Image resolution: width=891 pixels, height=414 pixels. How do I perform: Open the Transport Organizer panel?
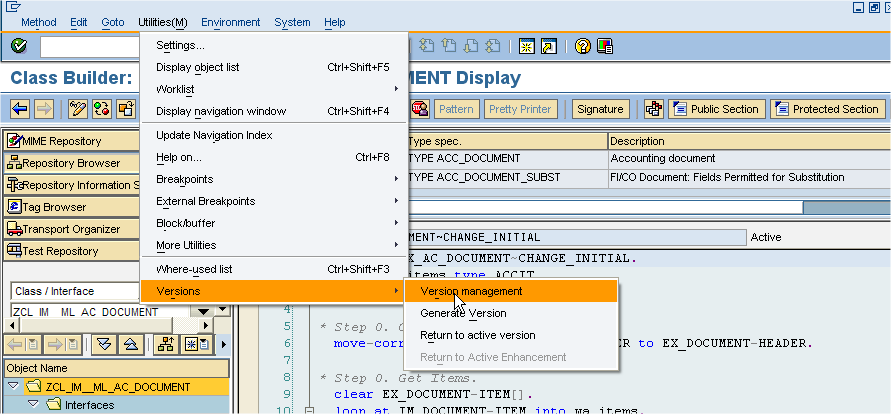click(72, 229)
